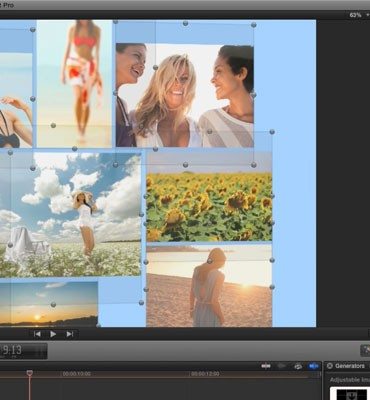Click top-right handle above laughing women photo
Screen dimensions: 370x400
(x=254, y=25)
